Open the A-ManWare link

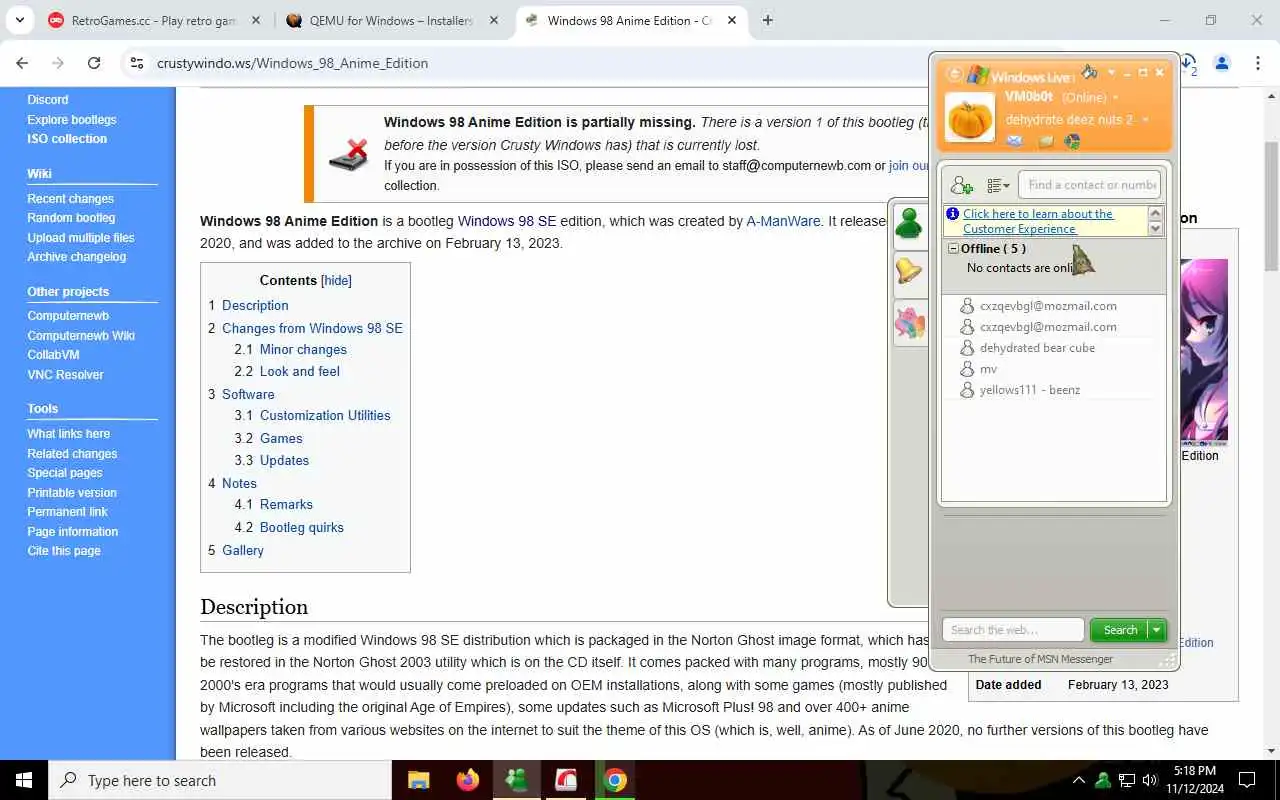[x=782, y=221]
